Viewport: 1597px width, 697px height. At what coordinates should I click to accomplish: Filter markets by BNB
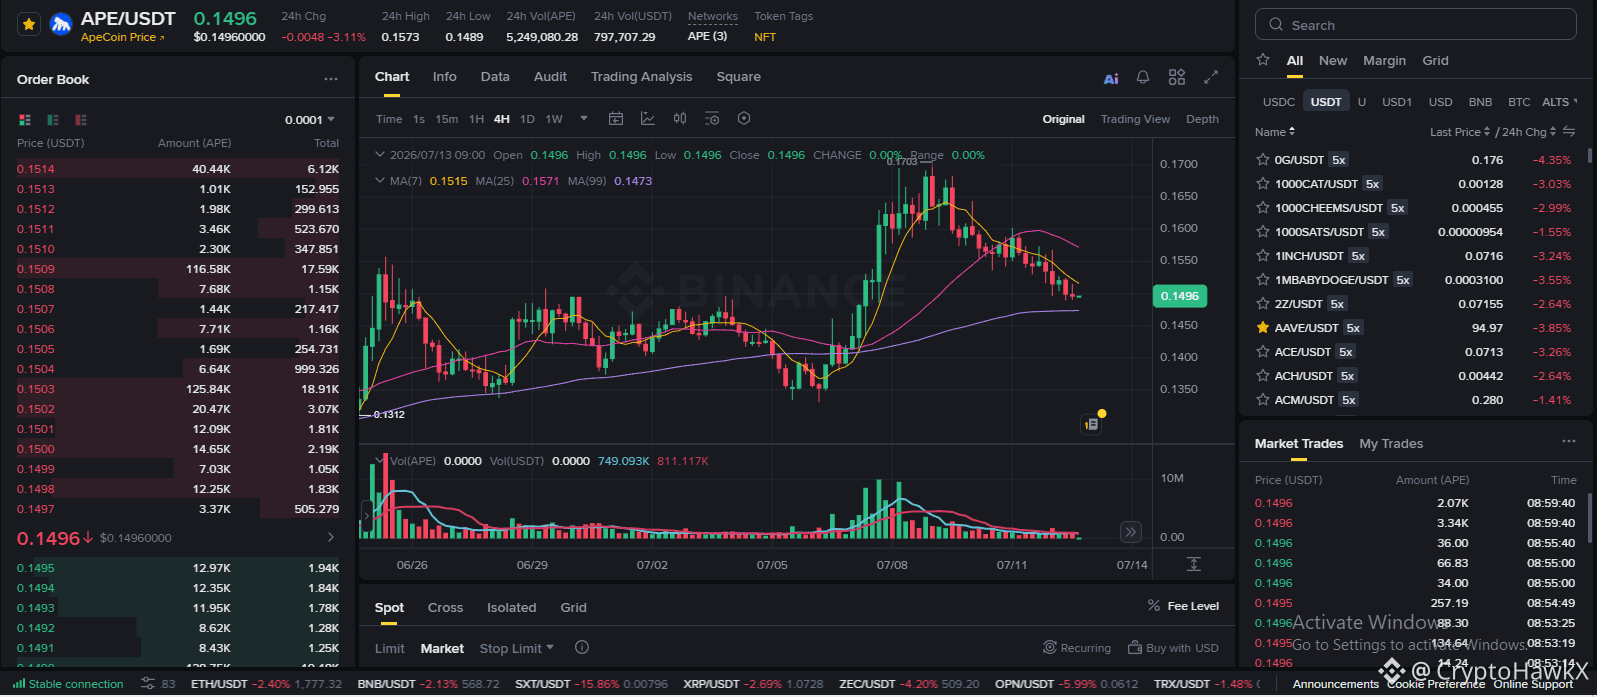click(1480, 102)
